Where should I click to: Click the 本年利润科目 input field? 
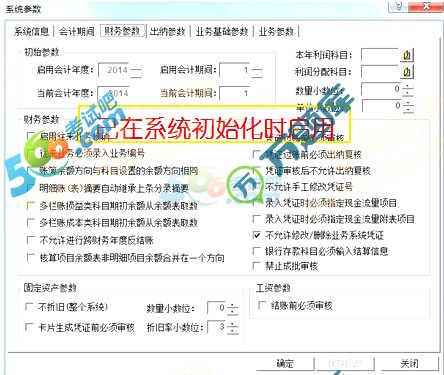380,55
